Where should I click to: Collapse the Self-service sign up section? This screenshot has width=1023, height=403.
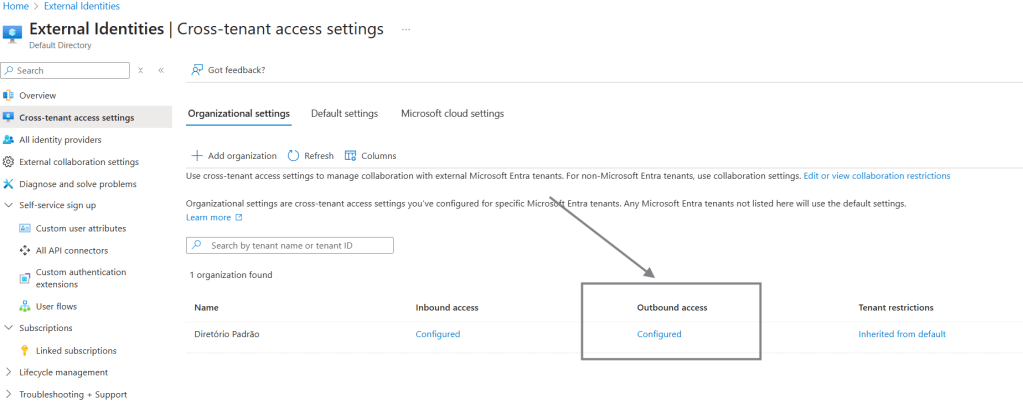(9, 205)
